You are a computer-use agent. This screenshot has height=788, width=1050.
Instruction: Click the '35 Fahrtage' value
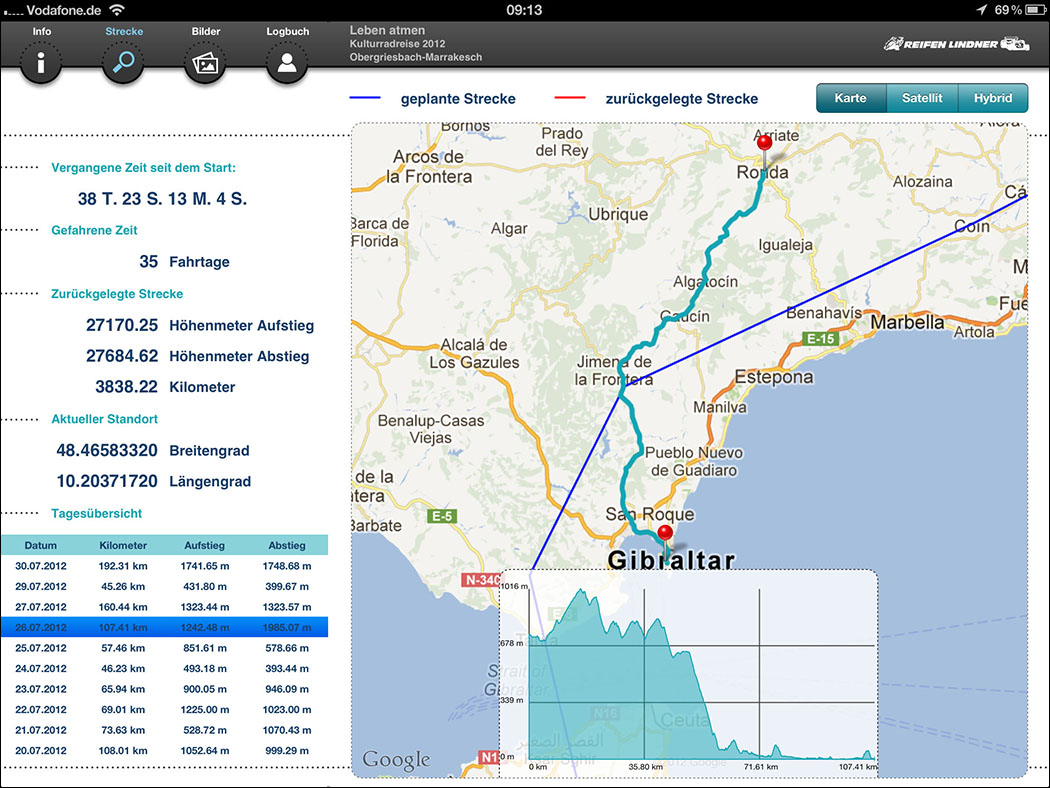(x=184, y=261)
